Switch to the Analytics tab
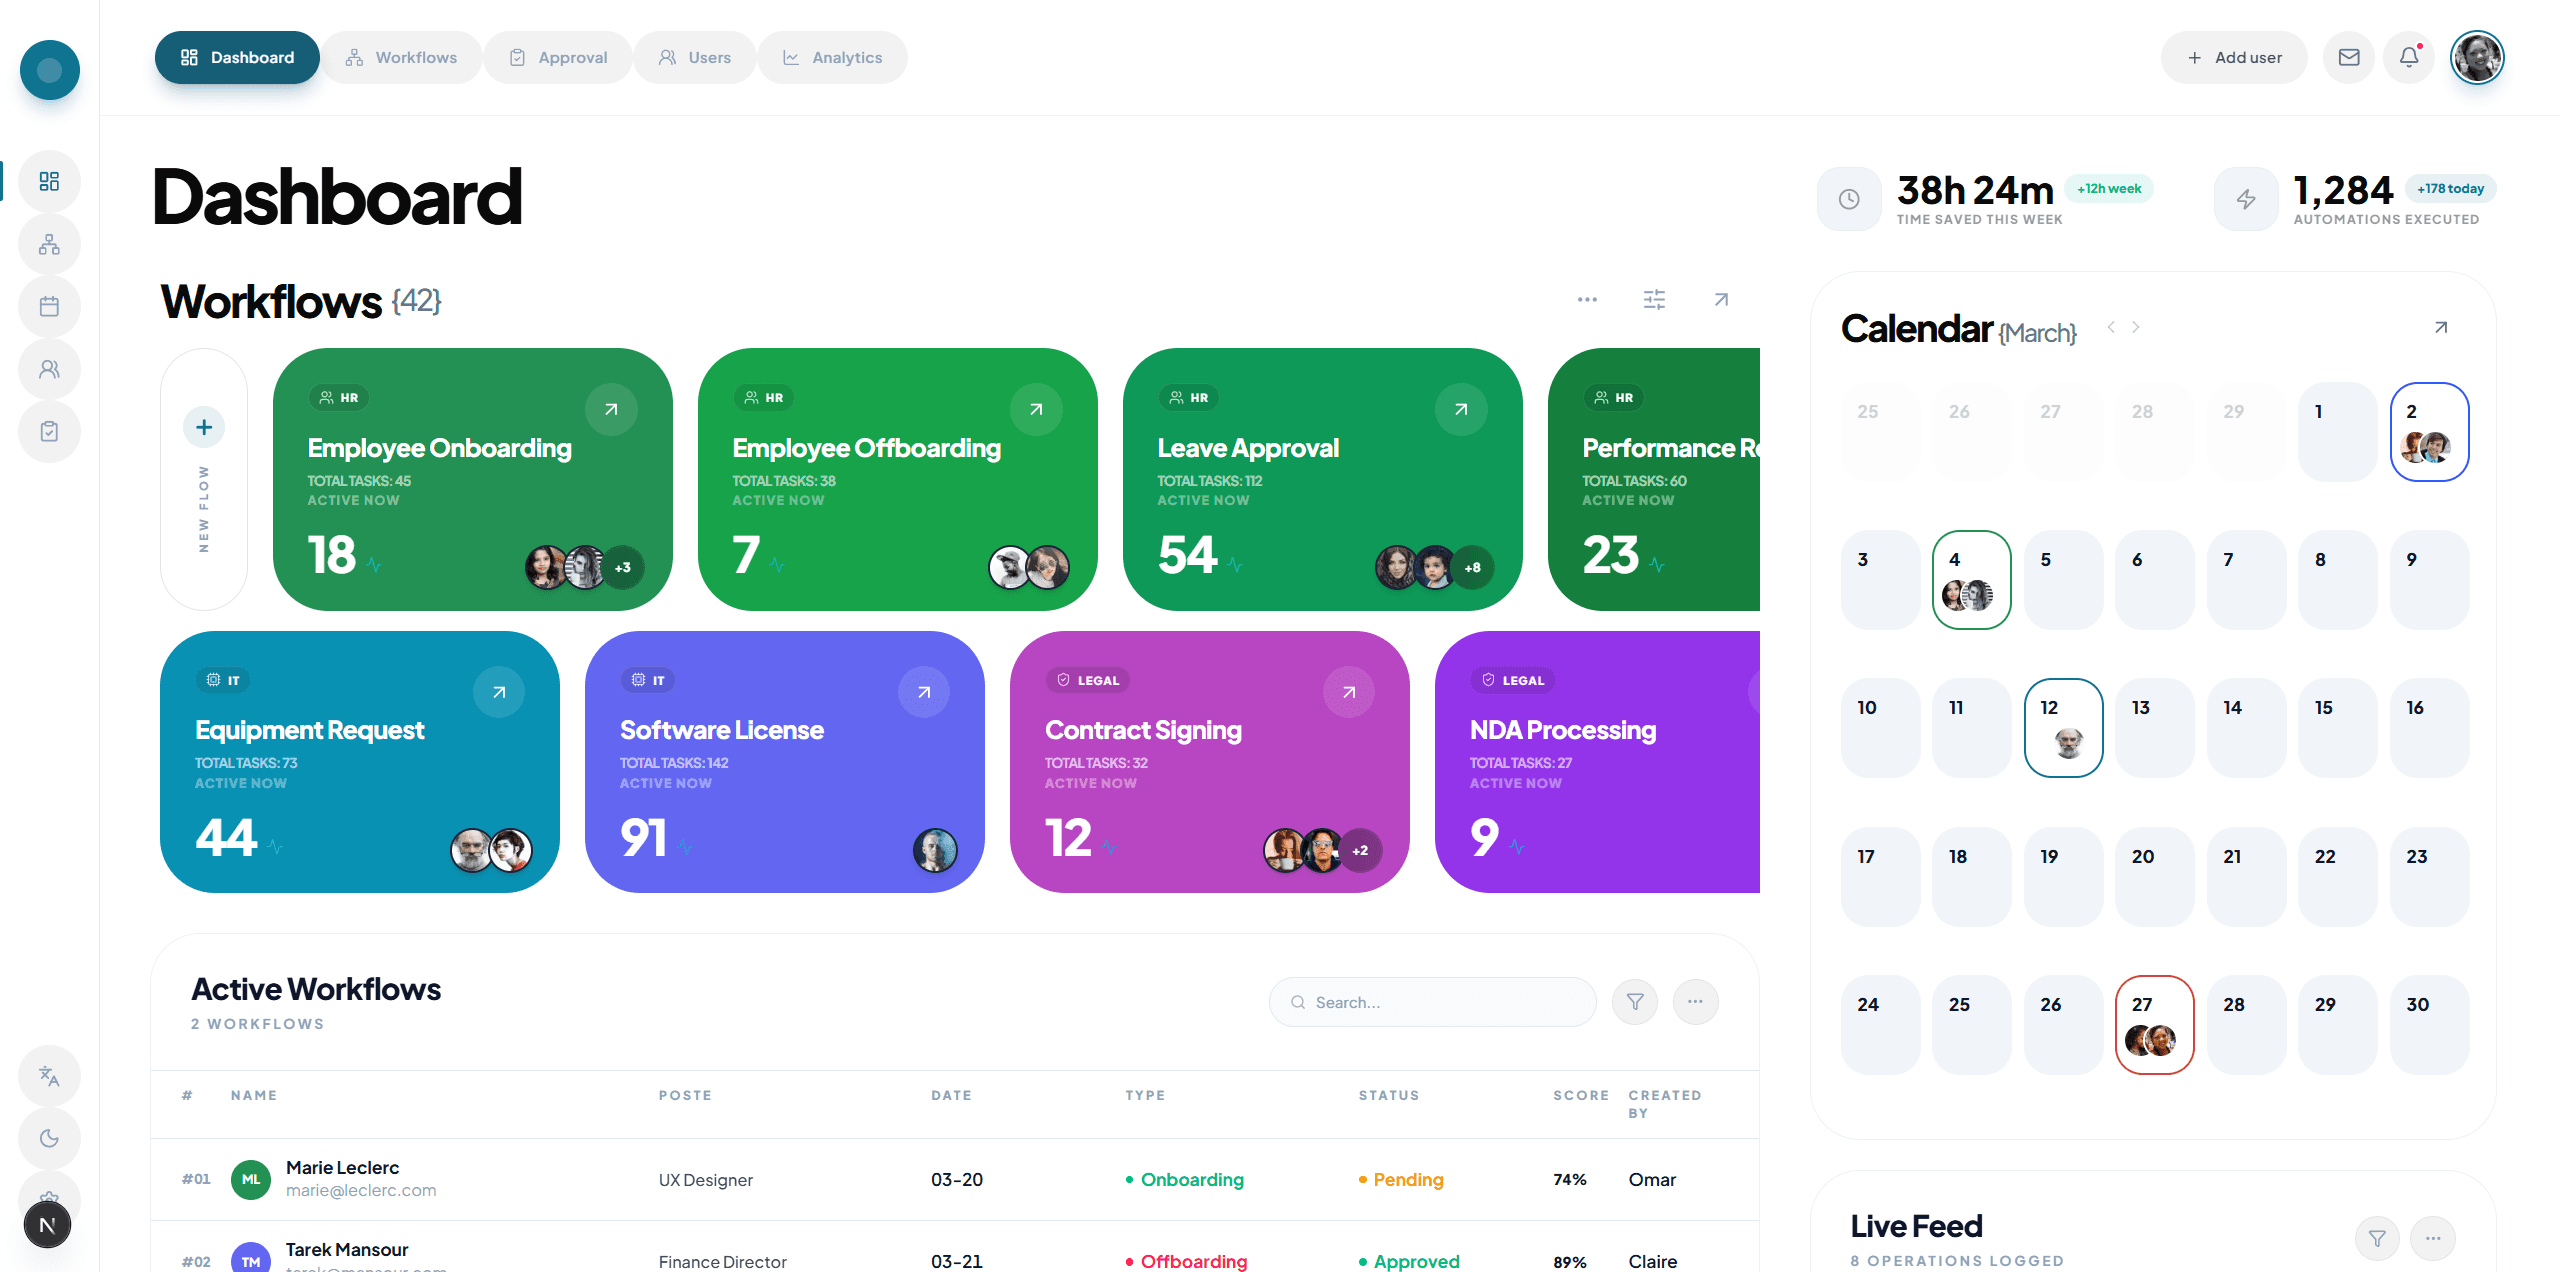2560x1272 pixels. pyautogui.click(x=832, y=57)
